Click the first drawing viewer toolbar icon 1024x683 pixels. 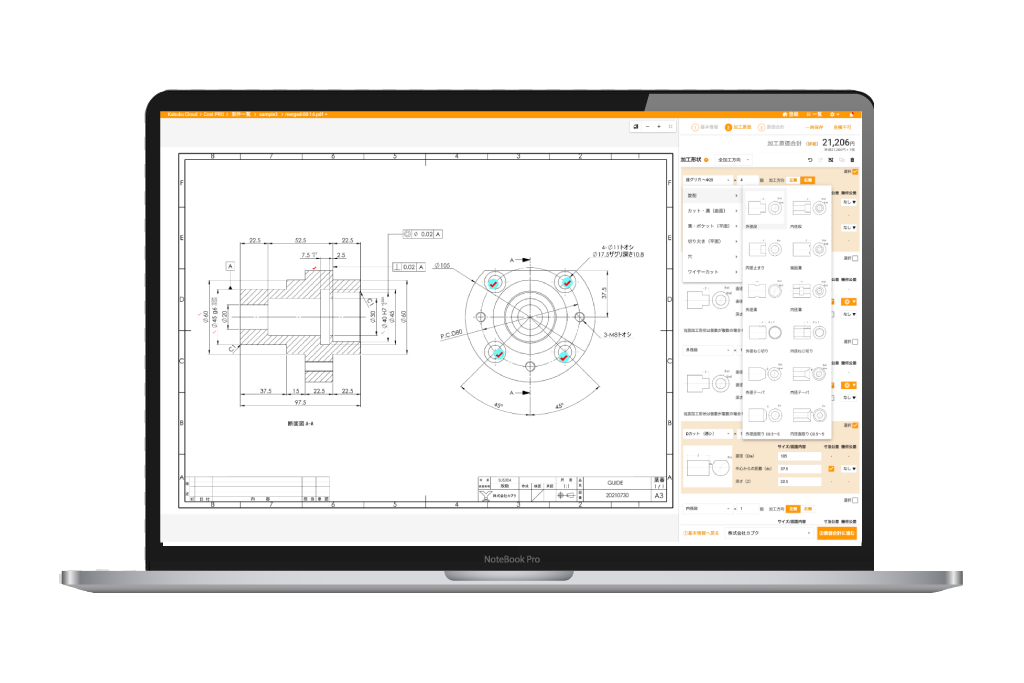pos(635,126)
